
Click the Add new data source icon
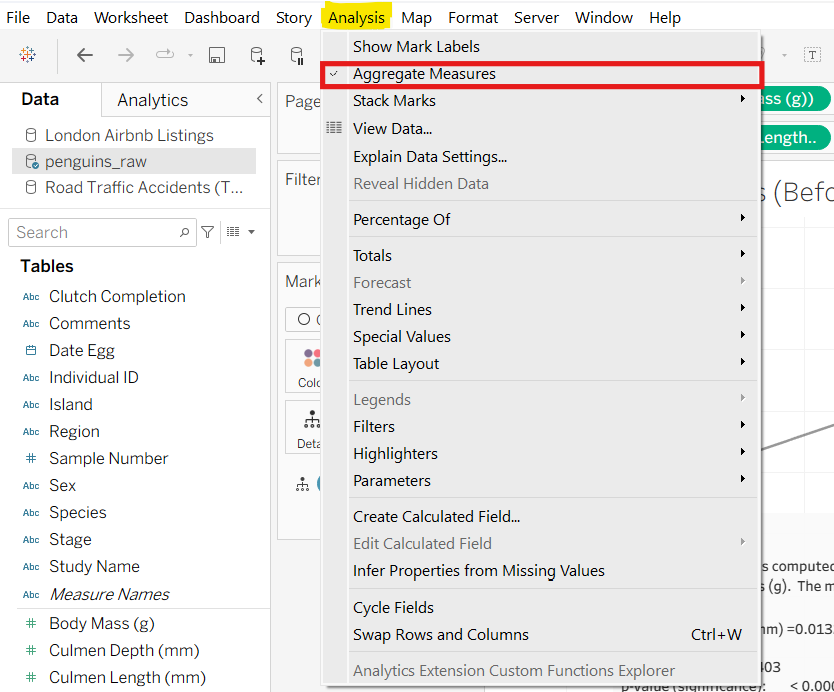(x=257, y=55)
